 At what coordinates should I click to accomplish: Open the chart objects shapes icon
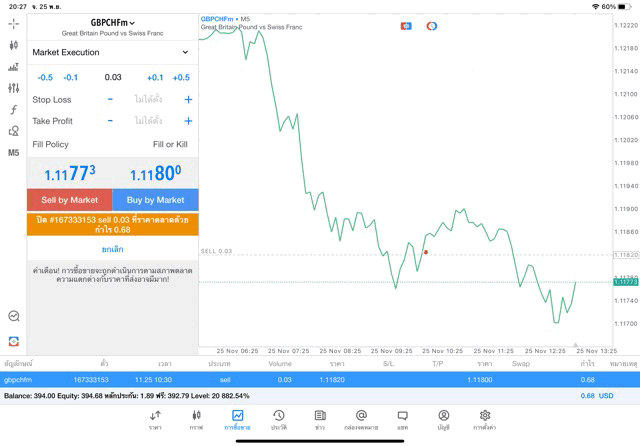coord(13,131)
